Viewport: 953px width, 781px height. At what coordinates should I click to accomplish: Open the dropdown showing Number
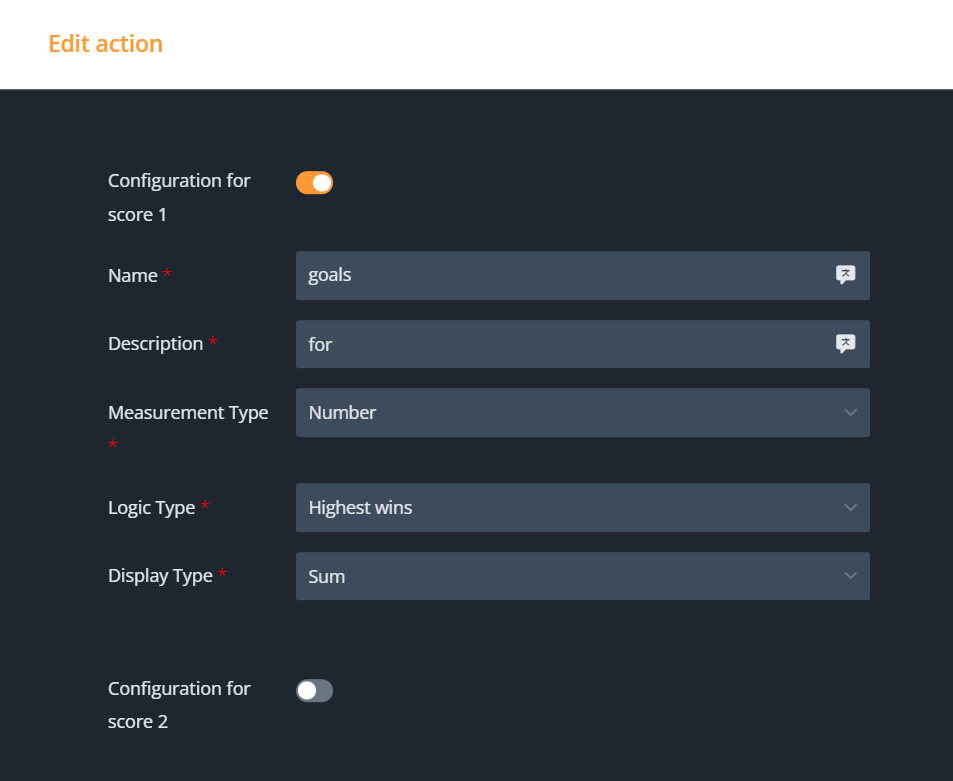[570, 413]
